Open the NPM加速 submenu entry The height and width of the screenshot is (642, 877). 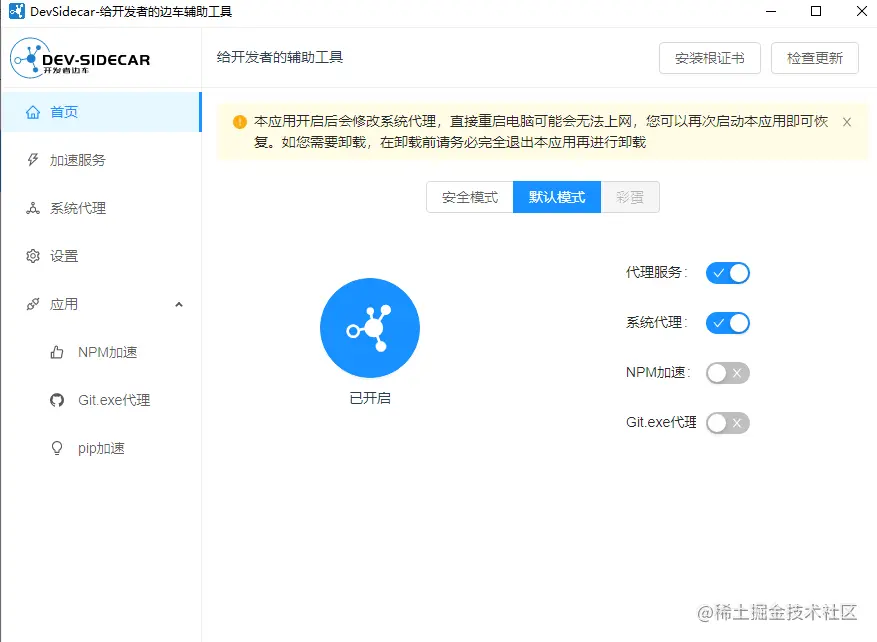(101, 352)
